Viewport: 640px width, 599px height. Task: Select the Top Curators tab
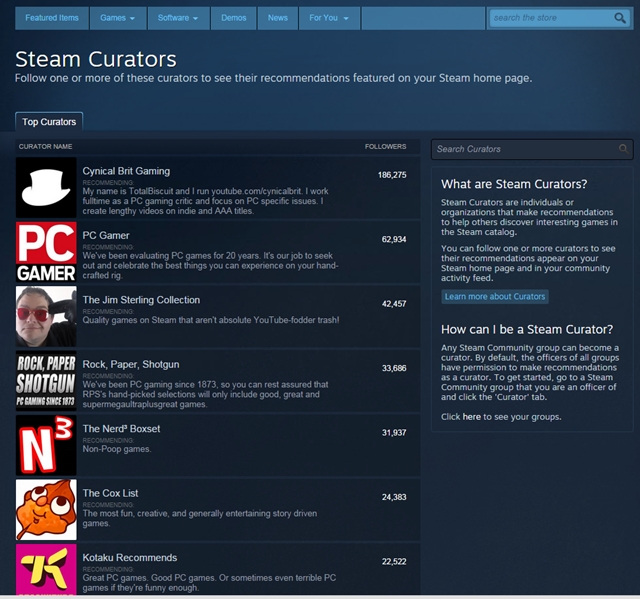point(49,122)
